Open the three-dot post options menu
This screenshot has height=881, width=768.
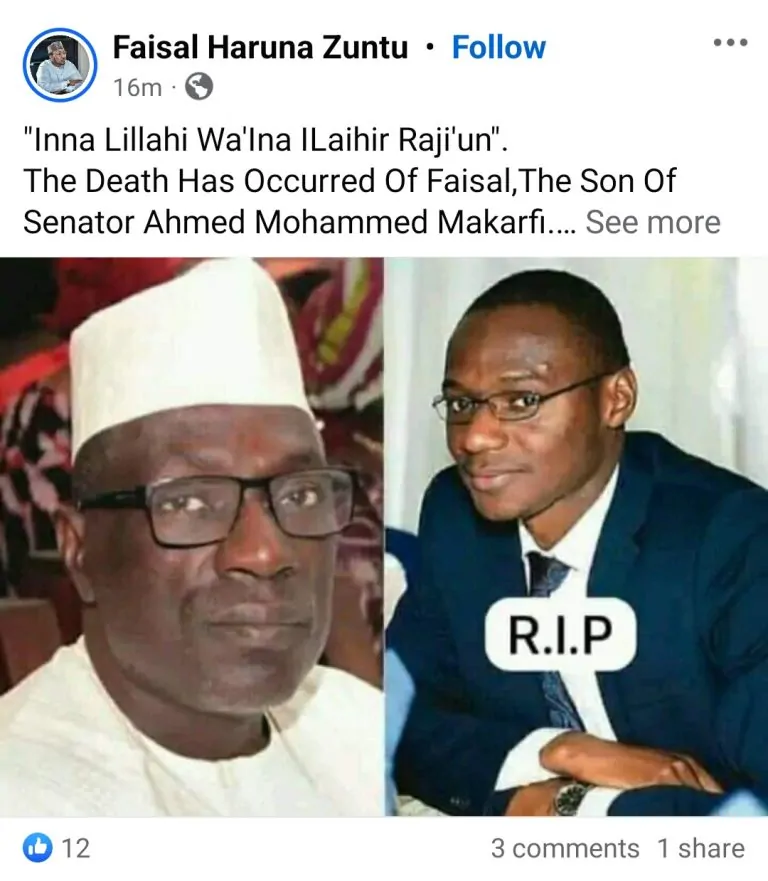click(730, 42)
